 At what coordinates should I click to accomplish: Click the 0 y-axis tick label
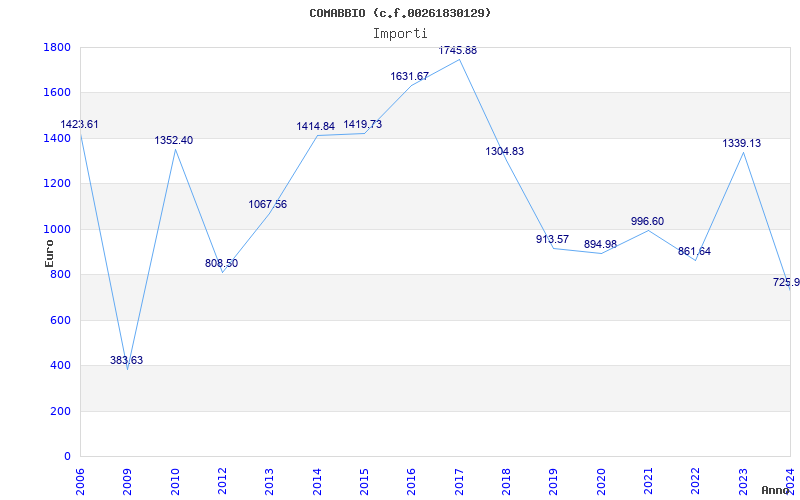click(67, 457)
